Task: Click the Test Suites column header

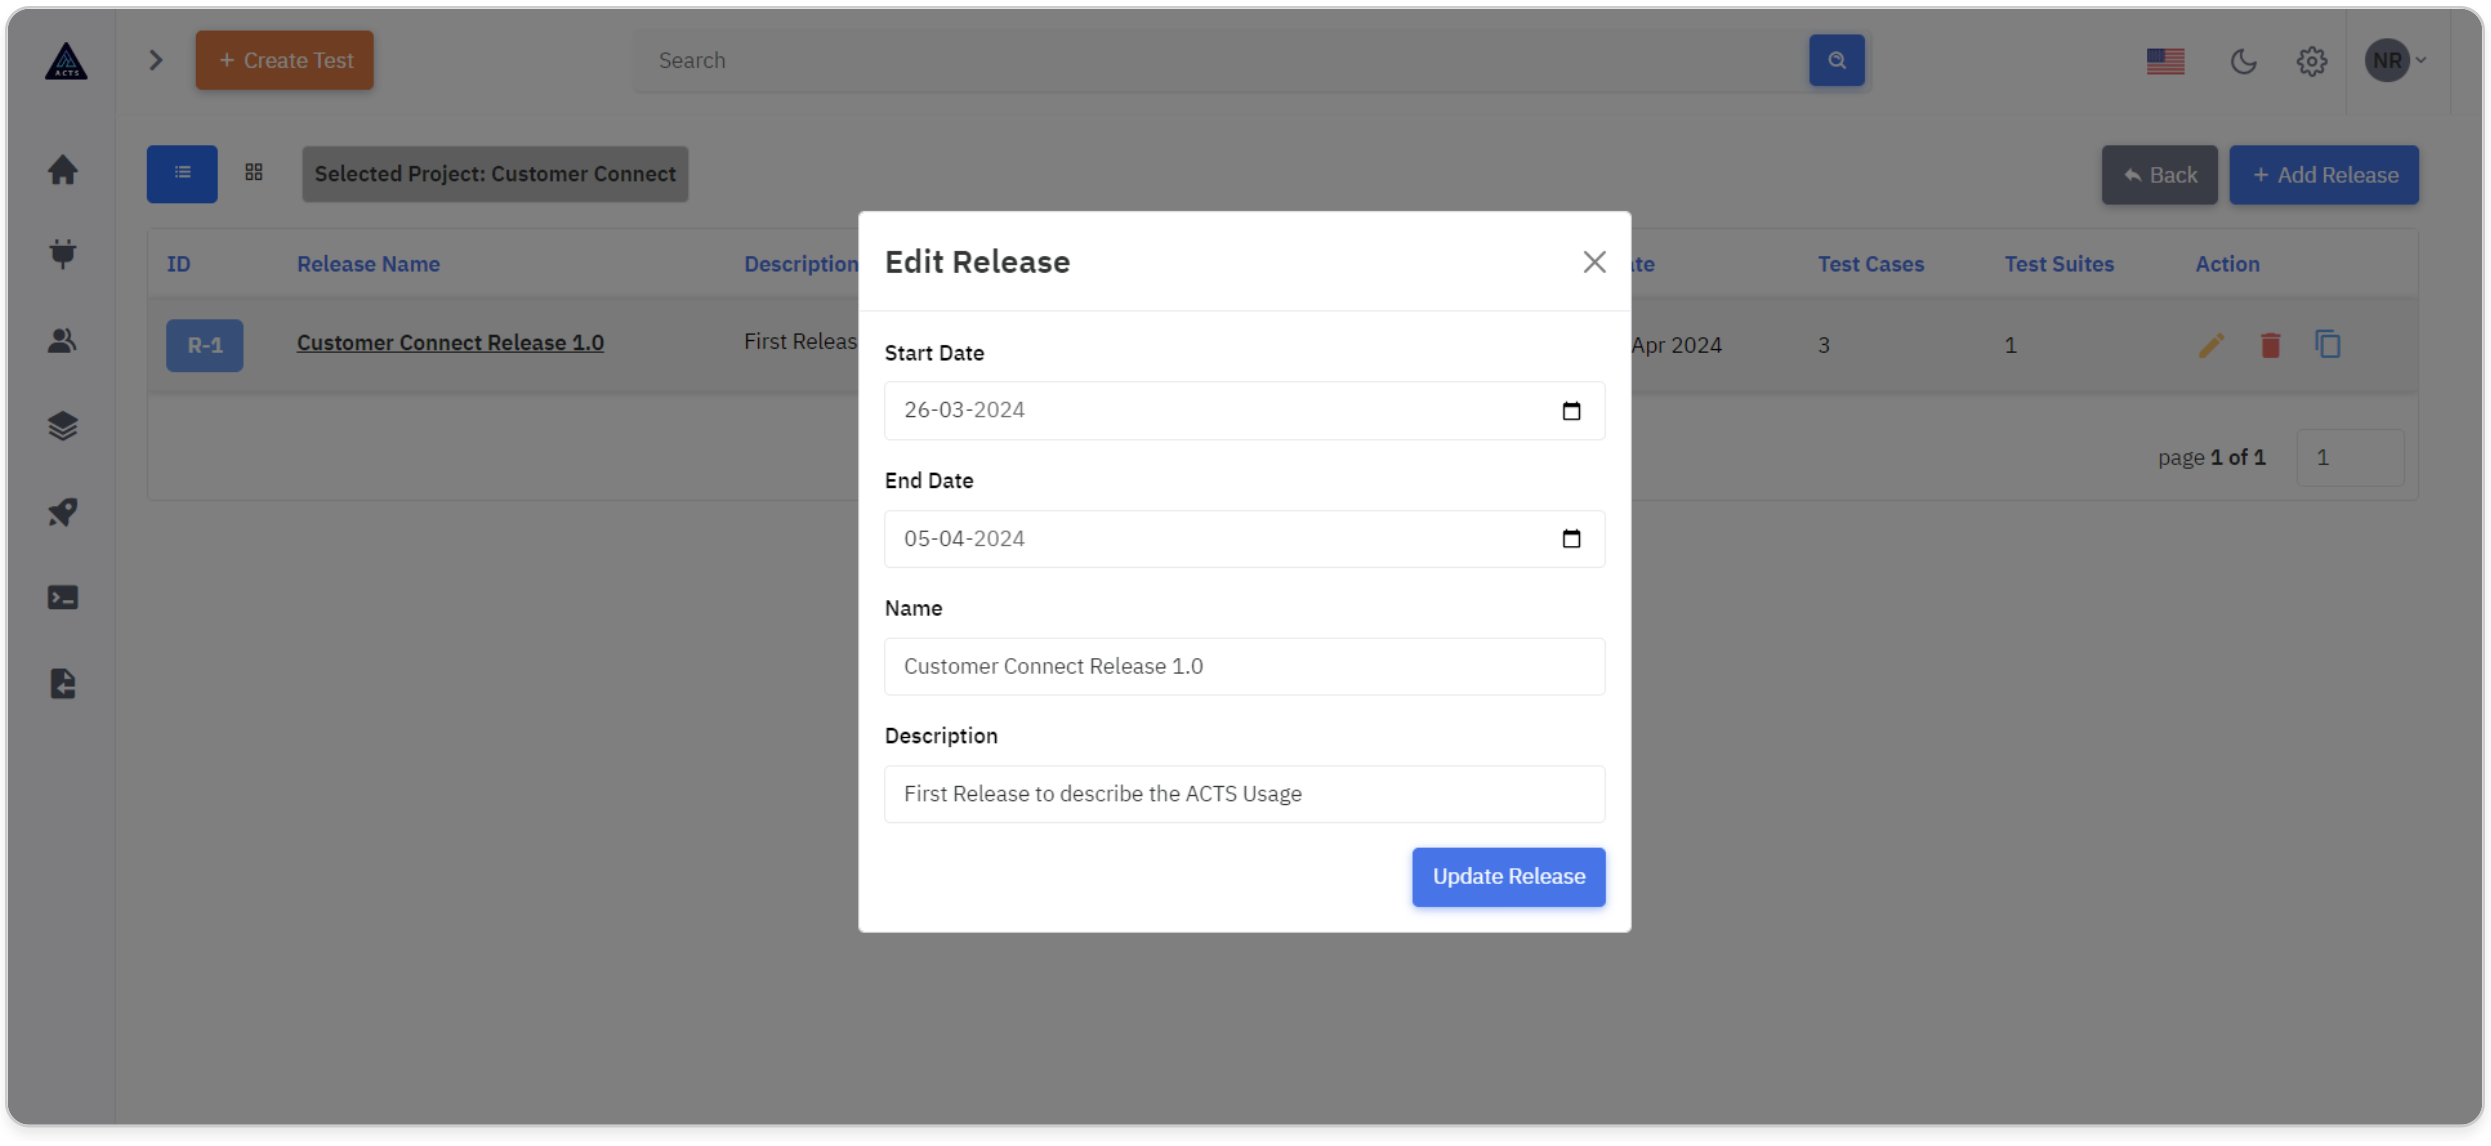Action: click(x=2058, y=264)
